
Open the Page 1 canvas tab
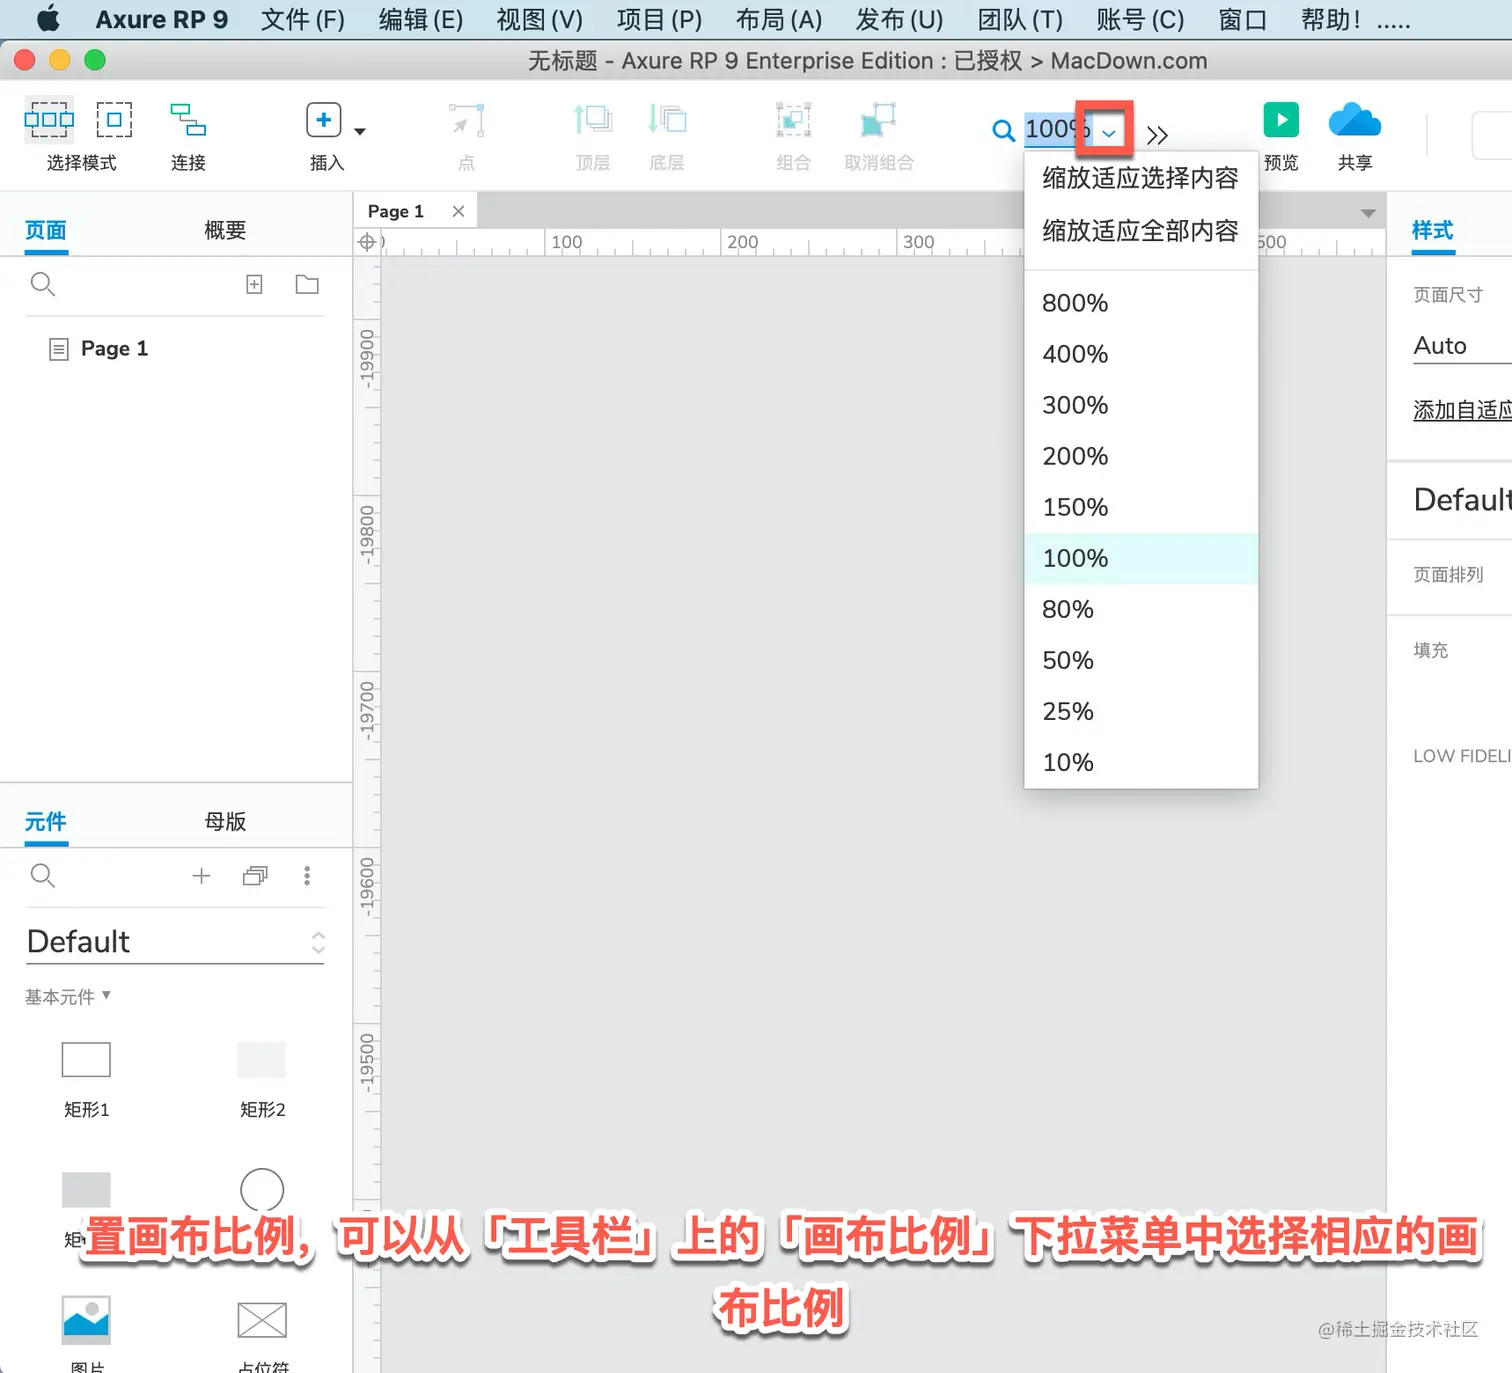tap(396, 212)
